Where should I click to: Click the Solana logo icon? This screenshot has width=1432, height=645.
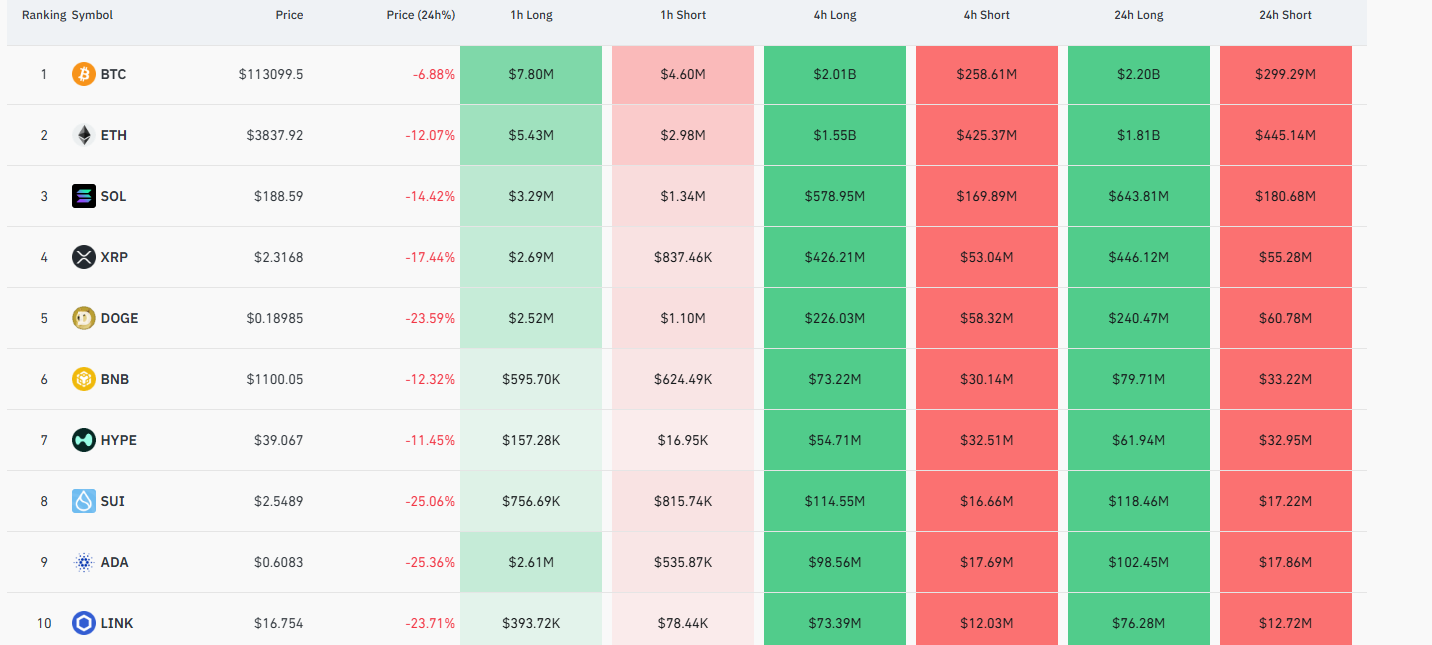(x=84, y=196)
